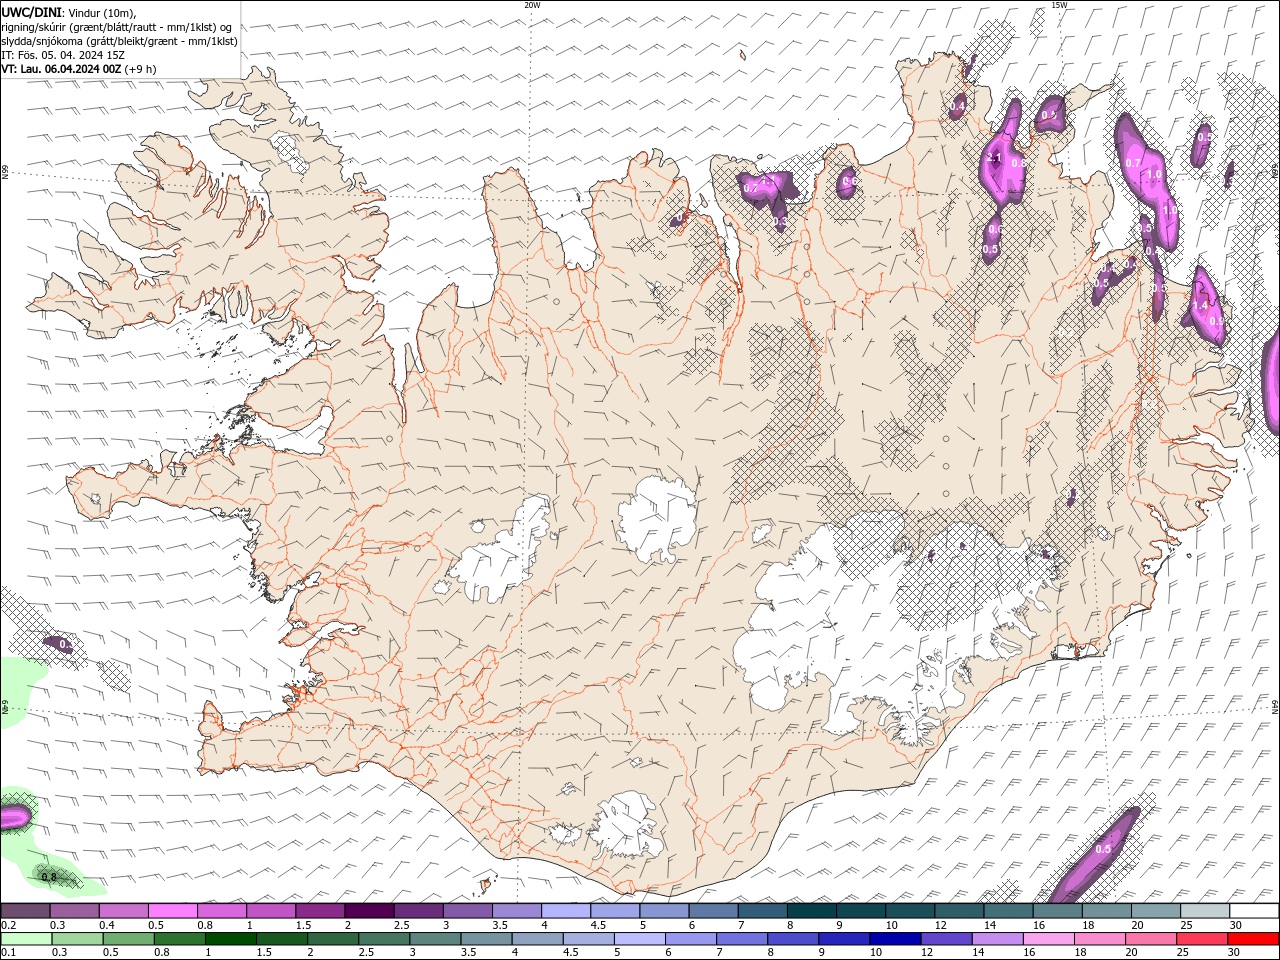
Task: Click the "0.1" label at rain legend start
Action: pyautogui.click(x=9, y=953)
